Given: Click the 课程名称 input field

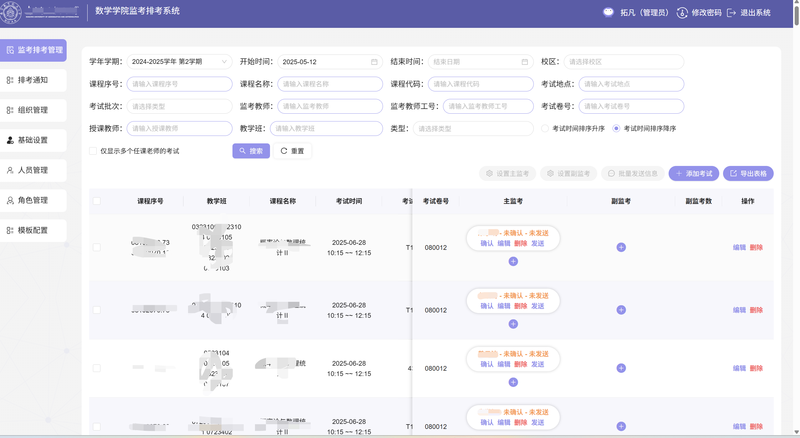Looking at the screenshot, I should 330,84.
